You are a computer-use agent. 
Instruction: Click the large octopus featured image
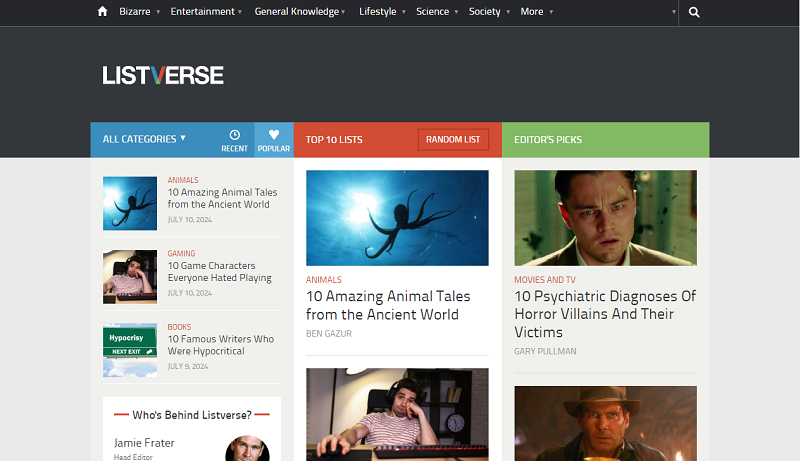(397, 217)
